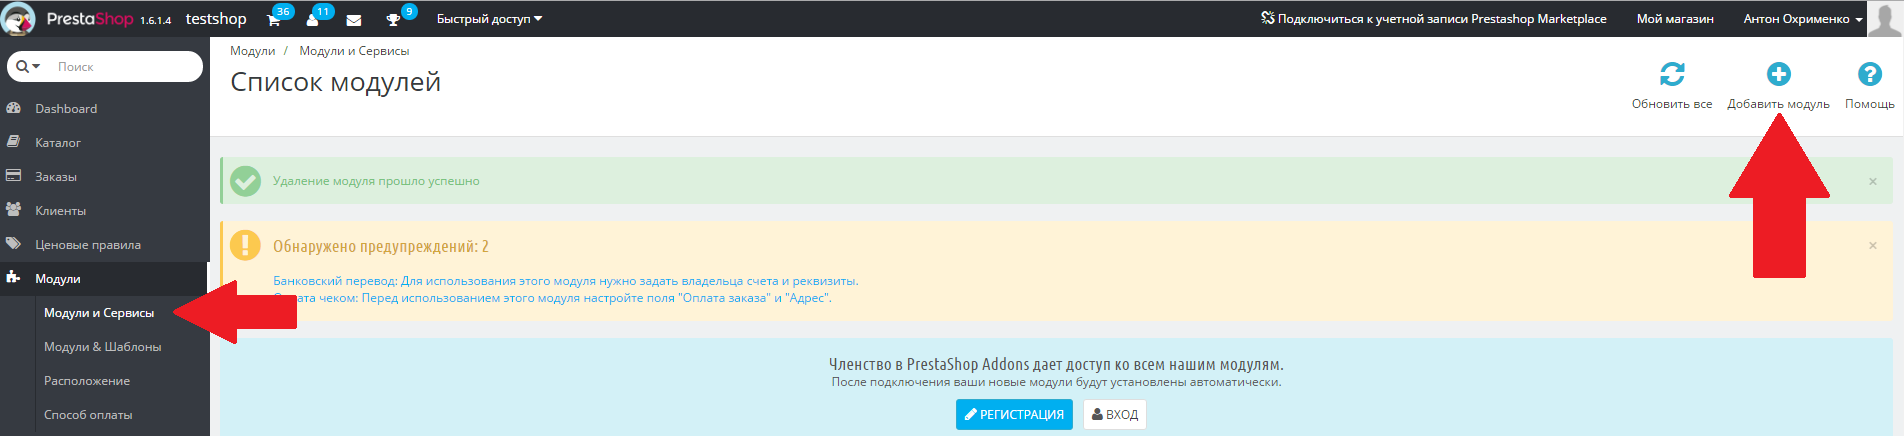
Task: Close the yellow warnings alert
Action: pyautogui.click(x=1873, y=245)
